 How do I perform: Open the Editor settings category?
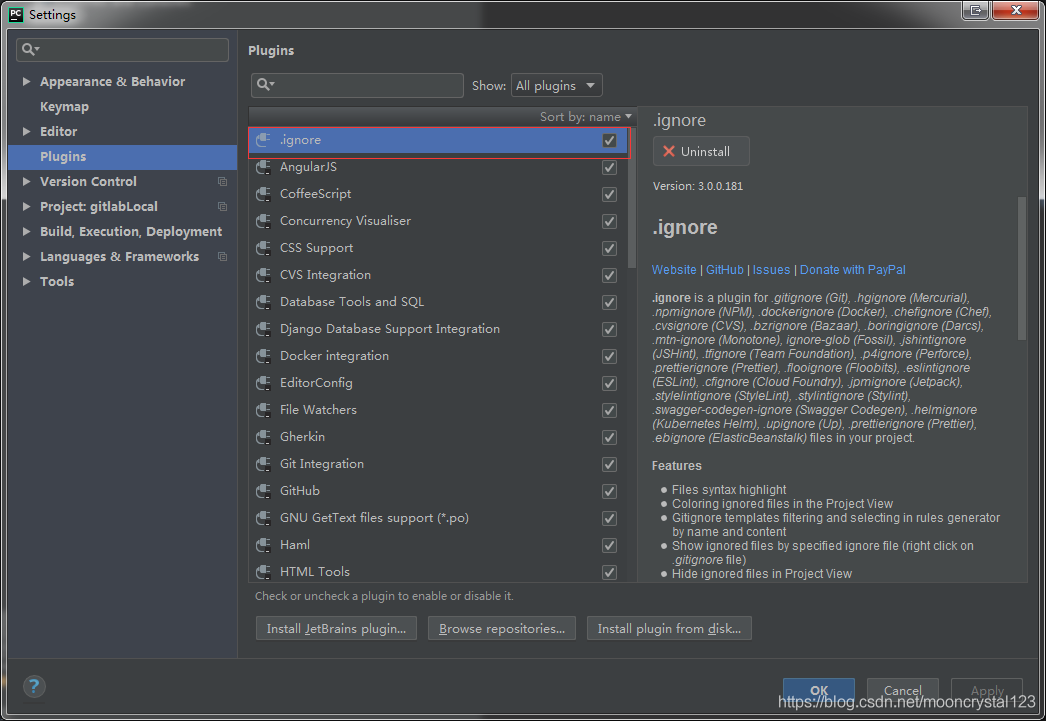click(58, 131)
